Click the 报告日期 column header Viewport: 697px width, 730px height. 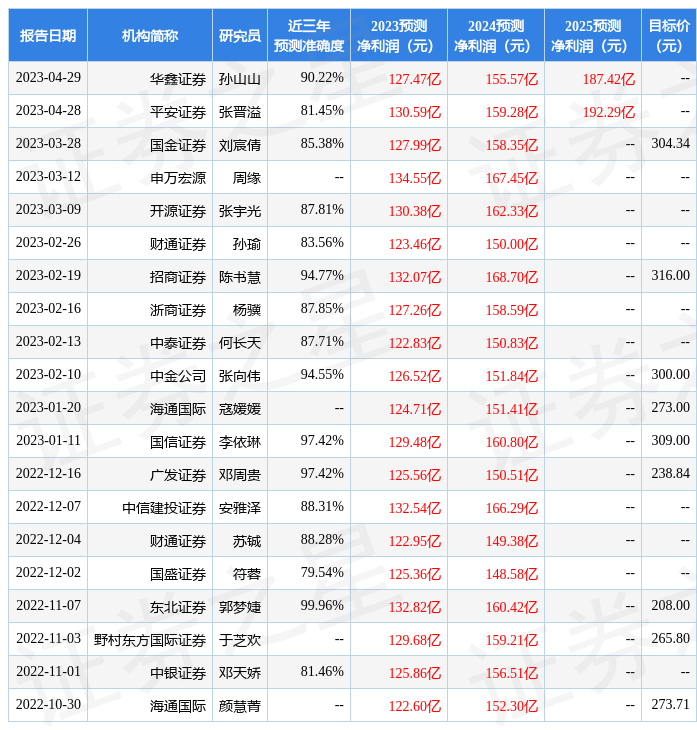tap(48, 36)
